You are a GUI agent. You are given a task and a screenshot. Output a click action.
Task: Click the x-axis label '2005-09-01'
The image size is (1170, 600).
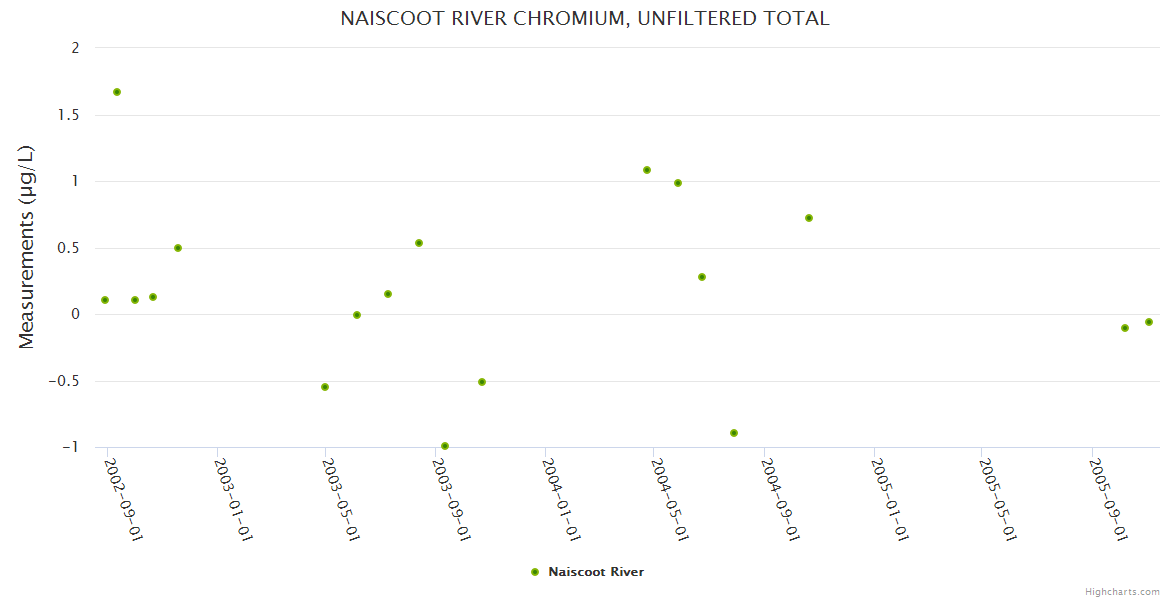(x=1107, y=499)
